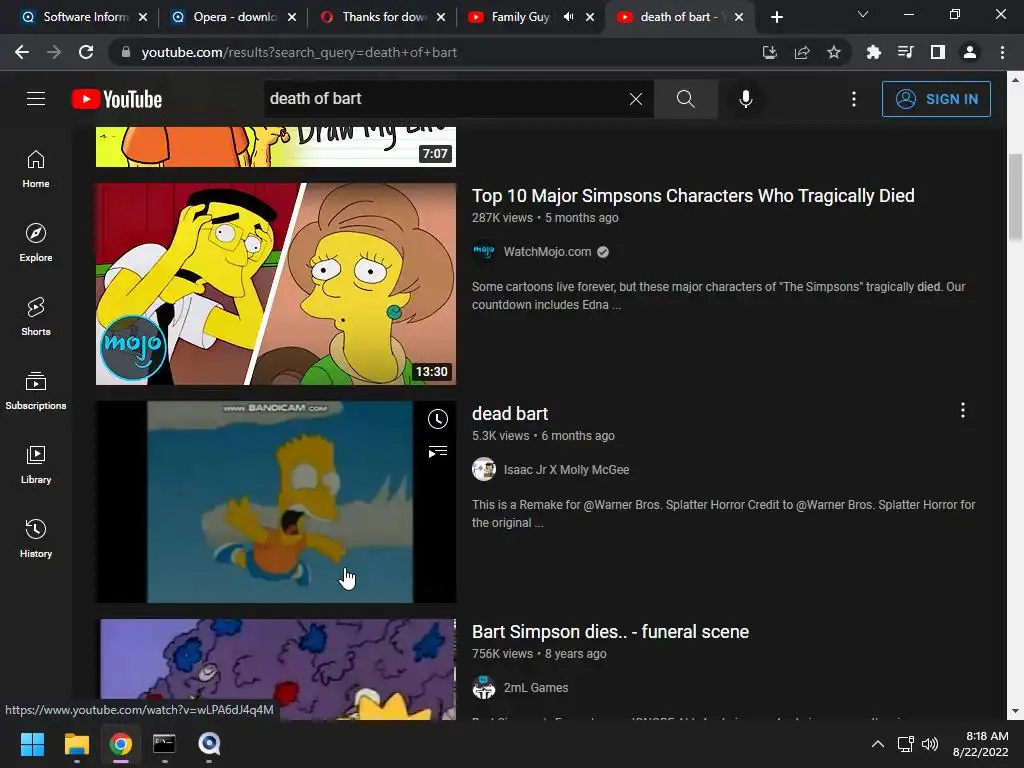The image size is (1024, 768).
Task: Open action menu for dead bart video
Action: pos(963,410)
